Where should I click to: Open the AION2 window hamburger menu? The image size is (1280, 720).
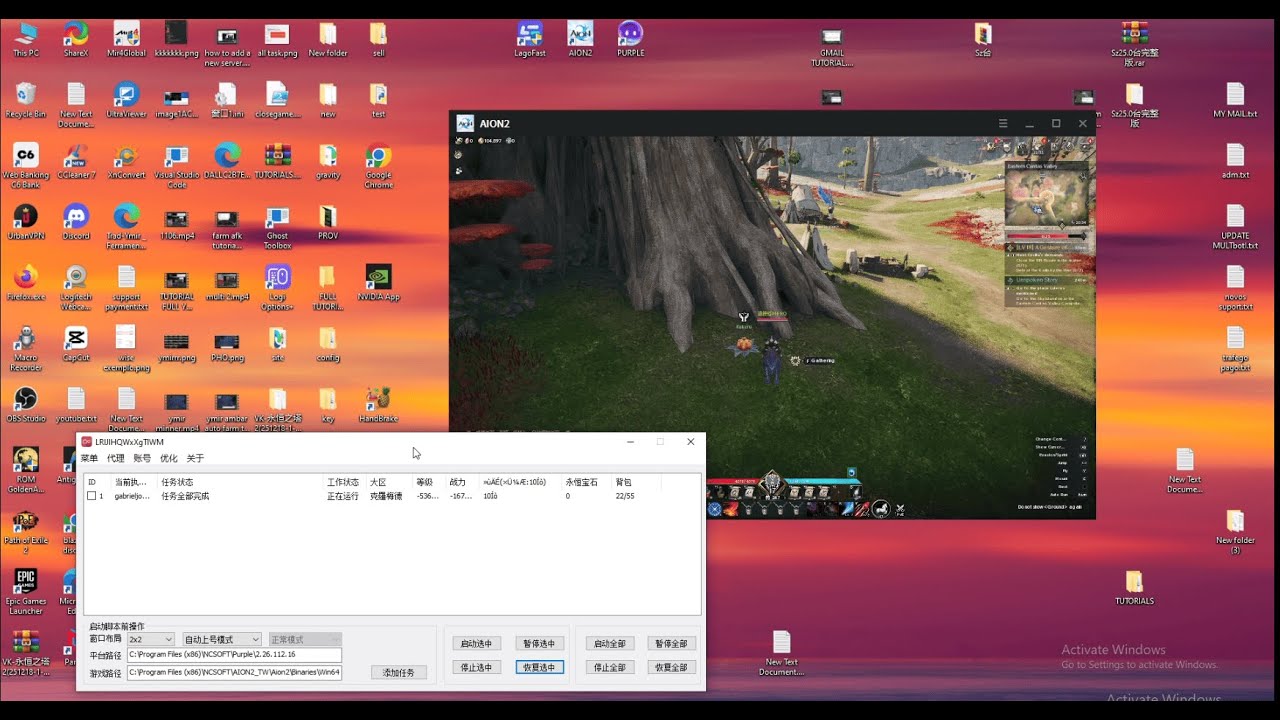click(x=1003, y=123)
